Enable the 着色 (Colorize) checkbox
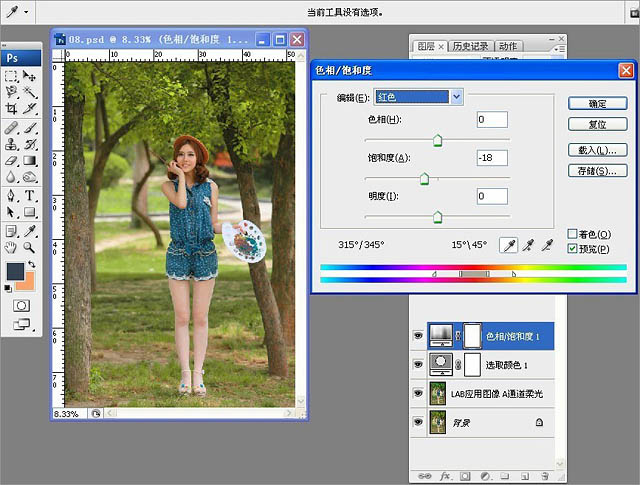 [572, 234]
